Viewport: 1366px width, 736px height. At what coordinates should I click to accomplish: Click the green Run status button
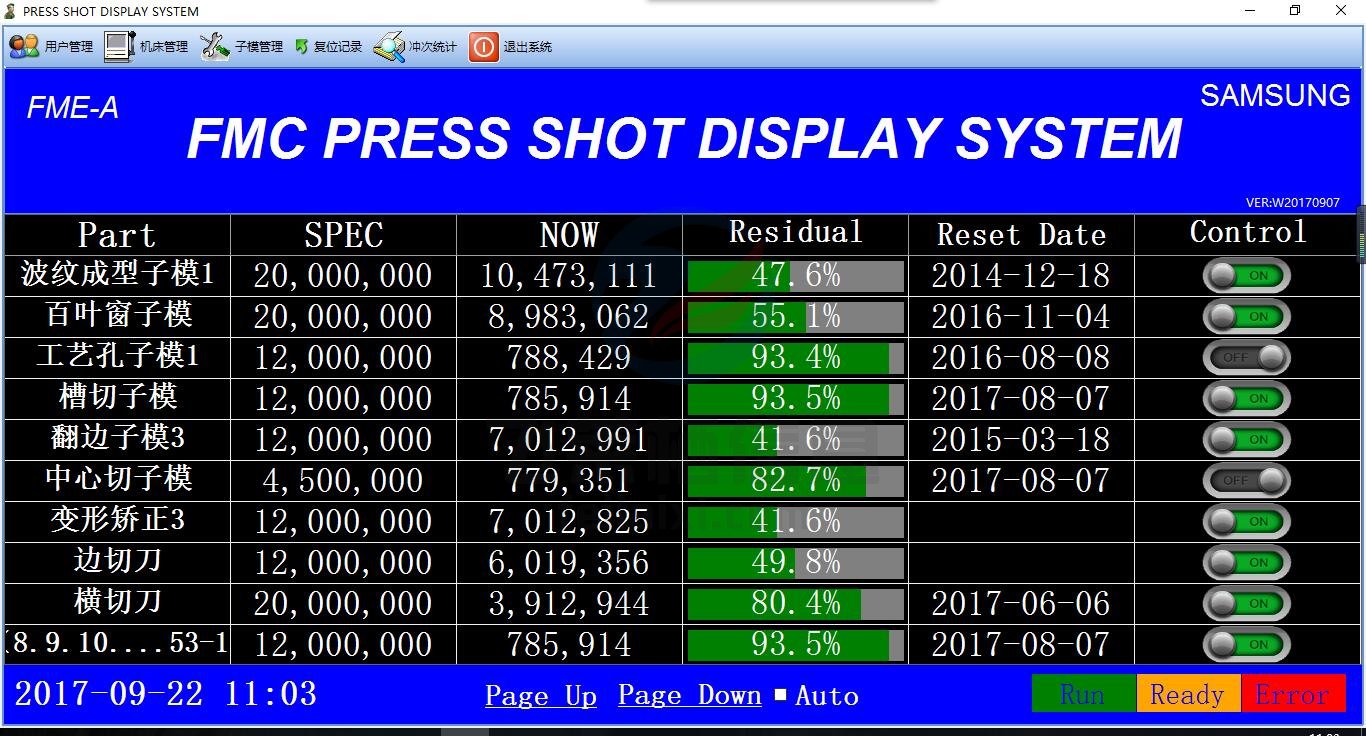pos(1084,694)
